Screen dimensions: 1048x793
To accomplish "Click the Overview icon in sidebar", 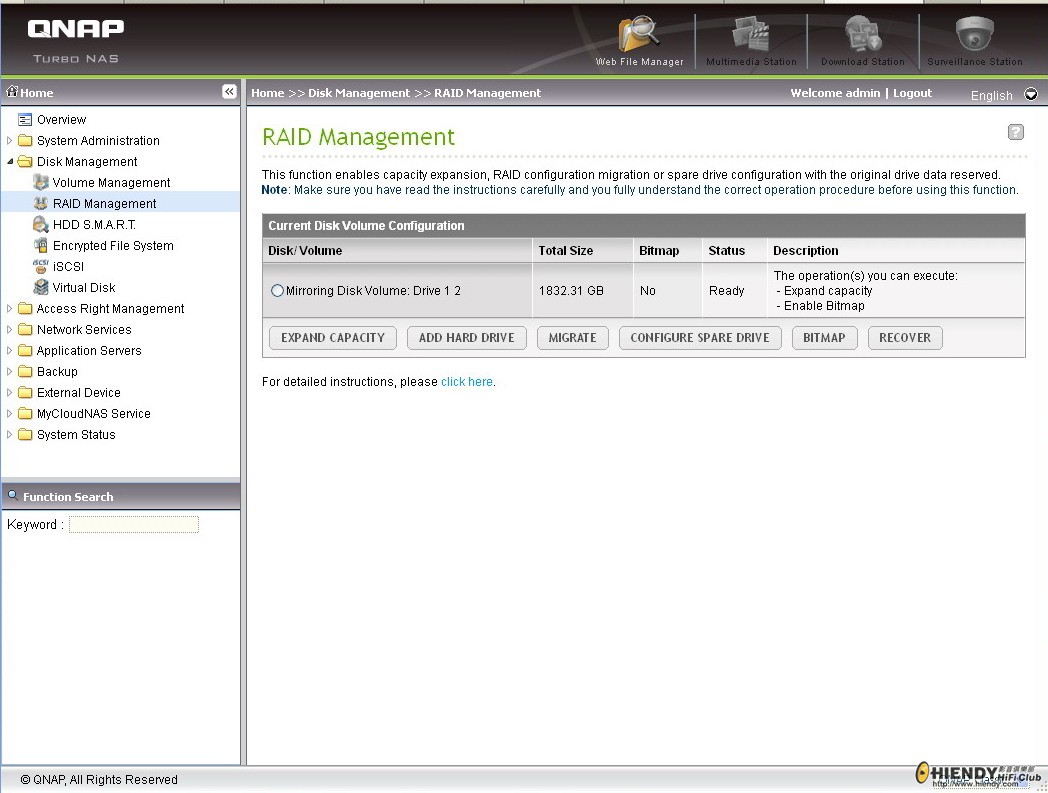I will pos(25,120).
